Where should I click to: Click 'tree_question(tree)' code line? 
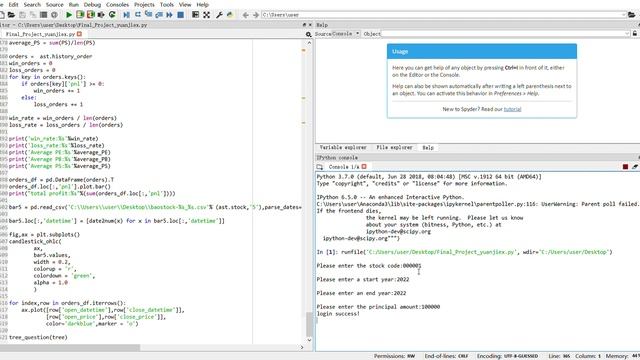pos(38,337)
